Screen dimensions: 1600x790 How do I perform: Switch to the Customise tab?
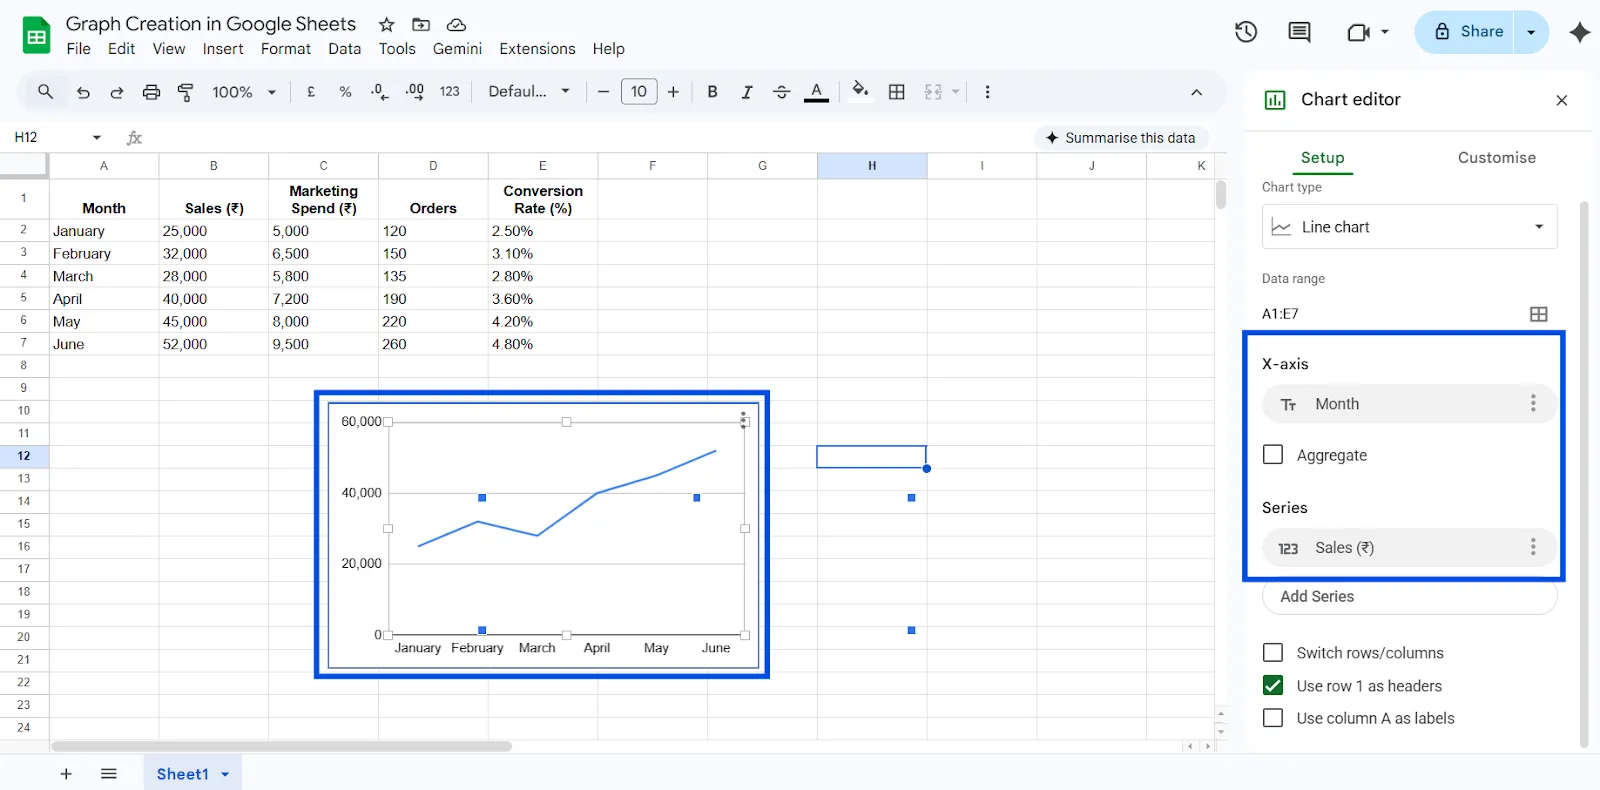1496,158
